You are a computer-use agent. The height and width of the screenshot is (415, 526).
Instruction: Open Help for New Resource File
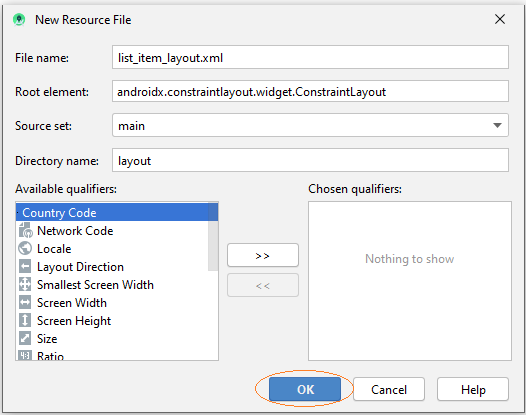tap(473, 389)
